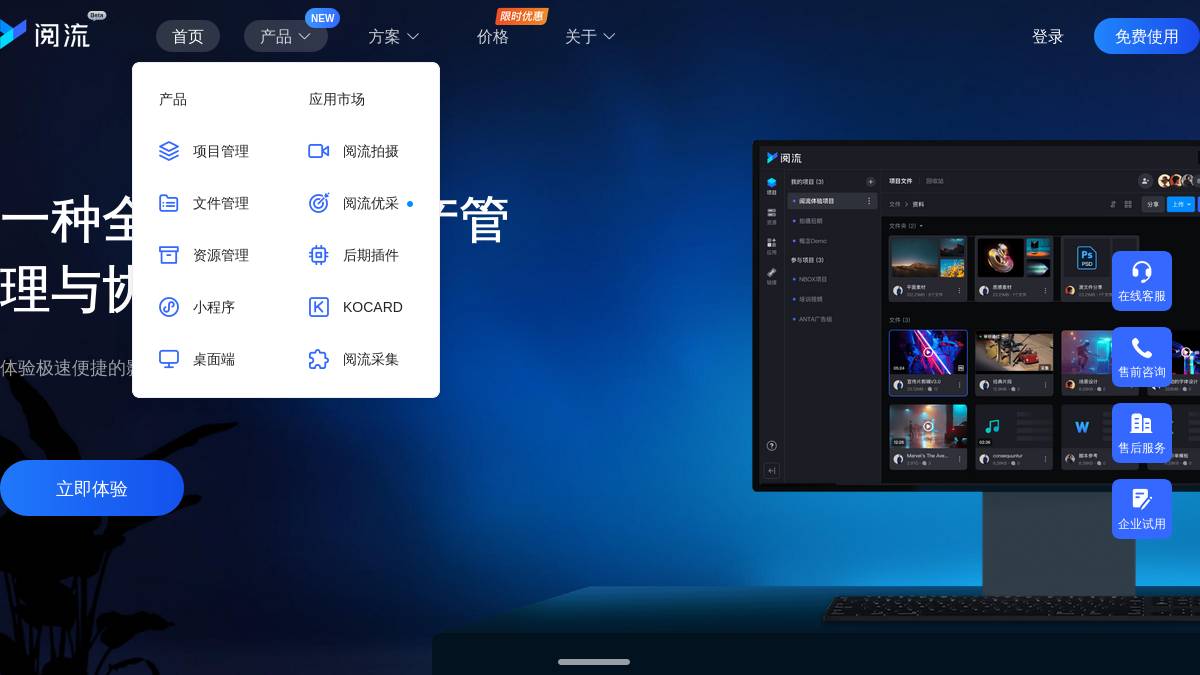This screenshot has height=675, width=1200.
Task: Click the 阅流 logo icon
Action: 12,35
